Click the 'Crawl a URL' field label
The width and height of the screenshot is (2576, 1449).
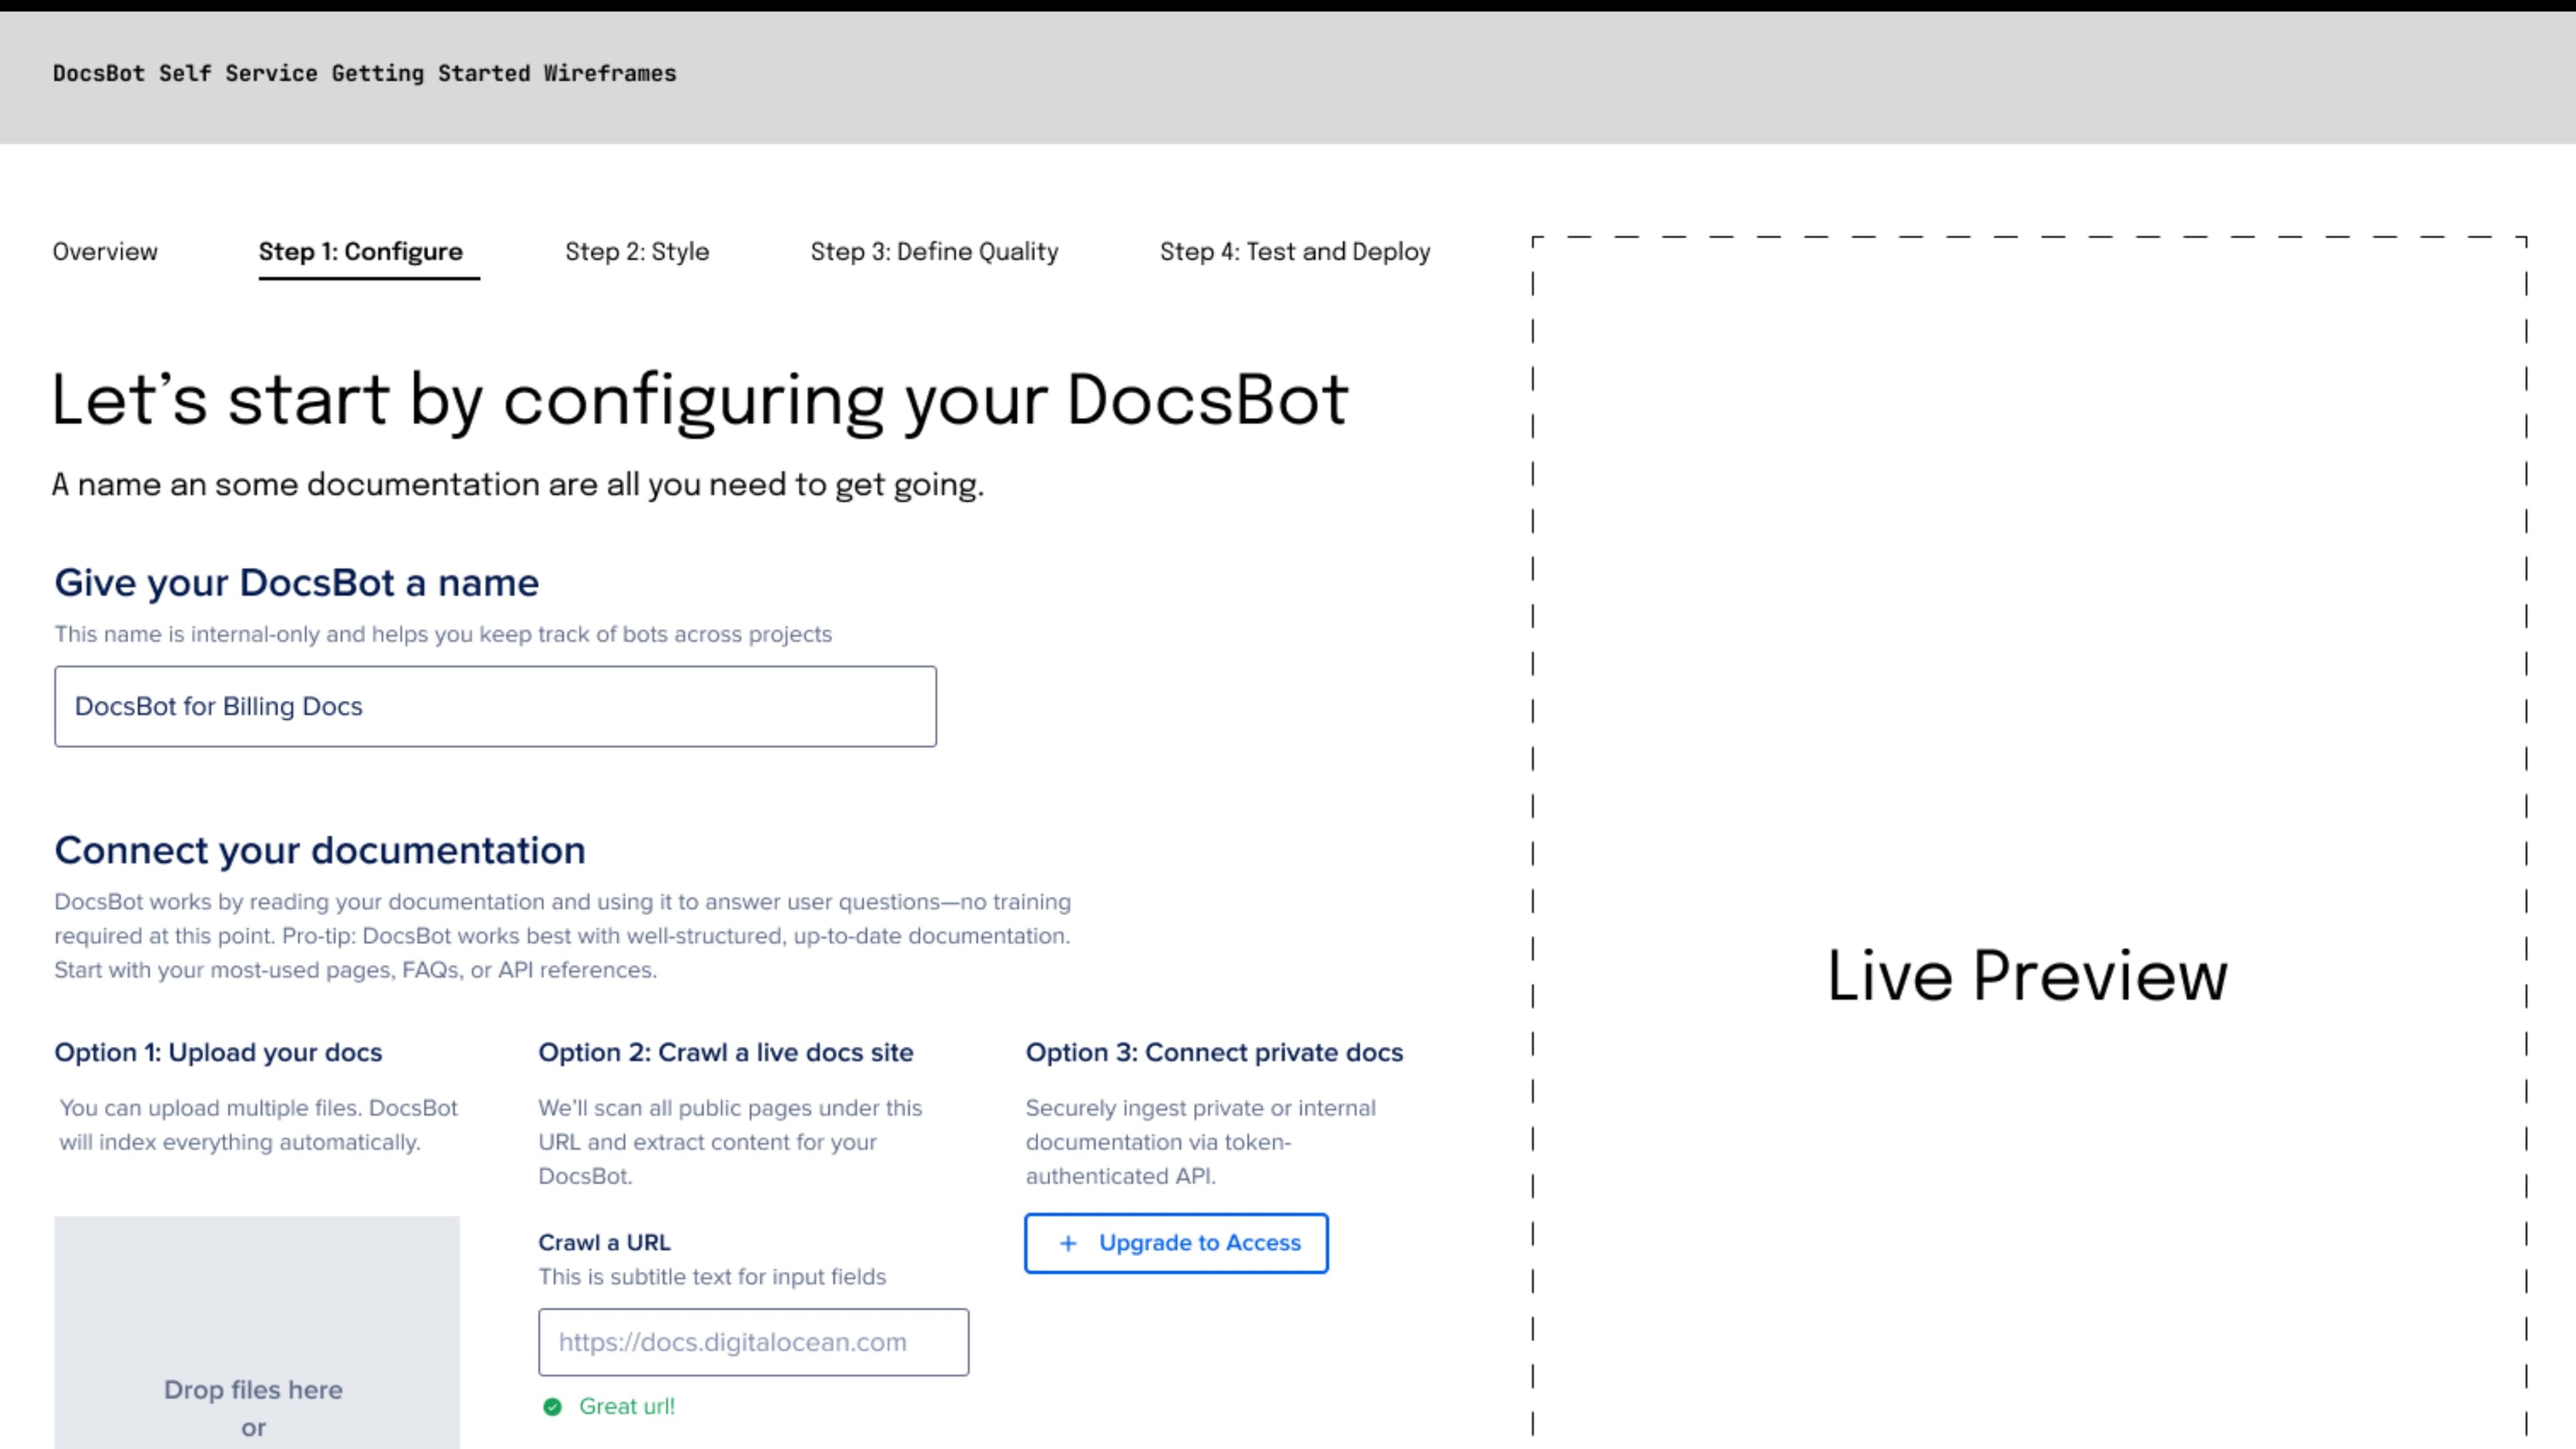pyautogui.click(x=604, y=1242)
